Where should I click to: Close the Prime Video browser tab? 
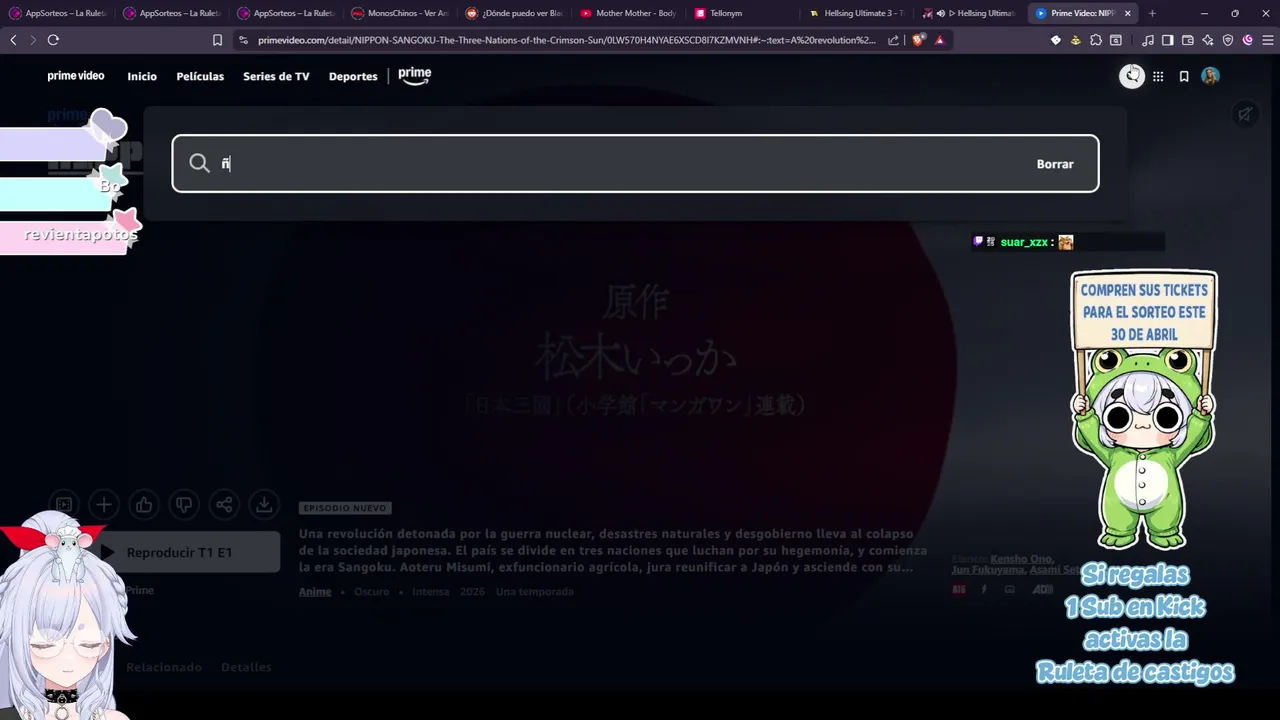(1128, 13)
